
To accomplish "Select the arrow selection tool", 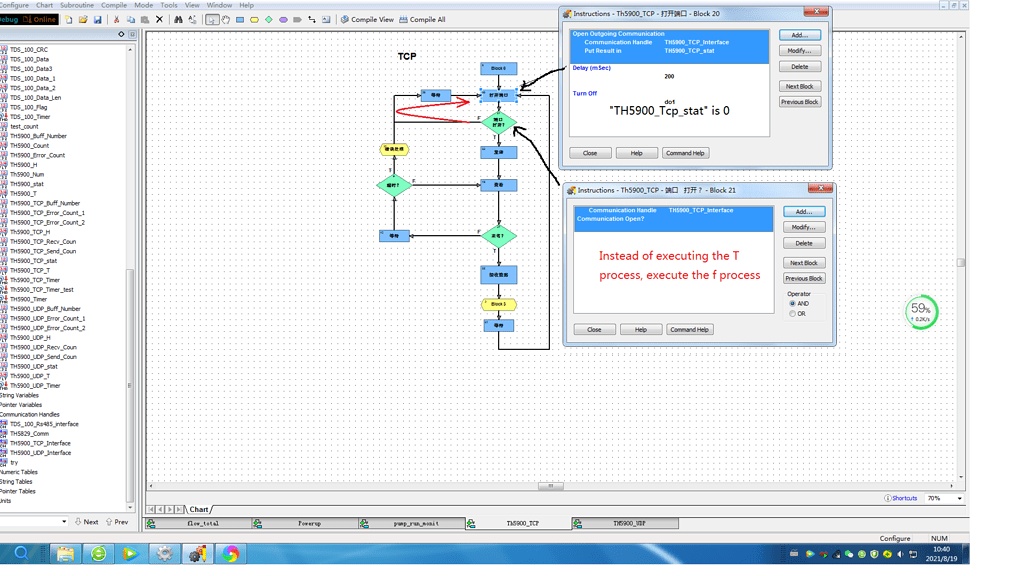I will pyautogui.click(x=212, y=19).
